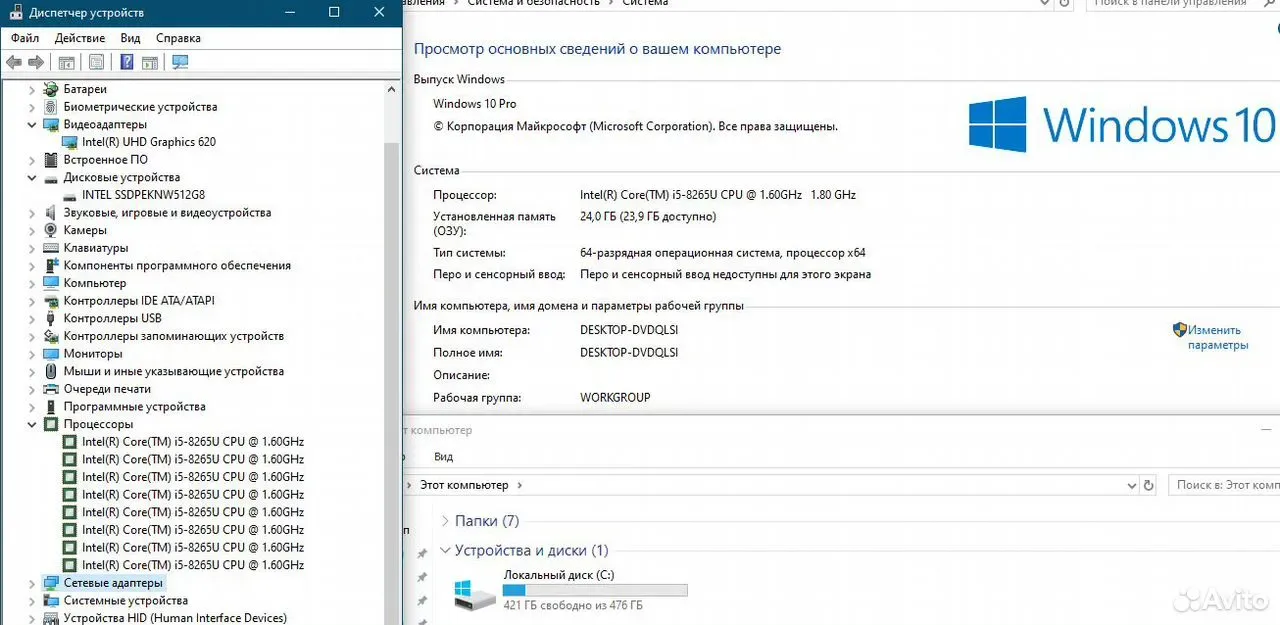Toggle the console tree toolbar icon

coord(67,62)
